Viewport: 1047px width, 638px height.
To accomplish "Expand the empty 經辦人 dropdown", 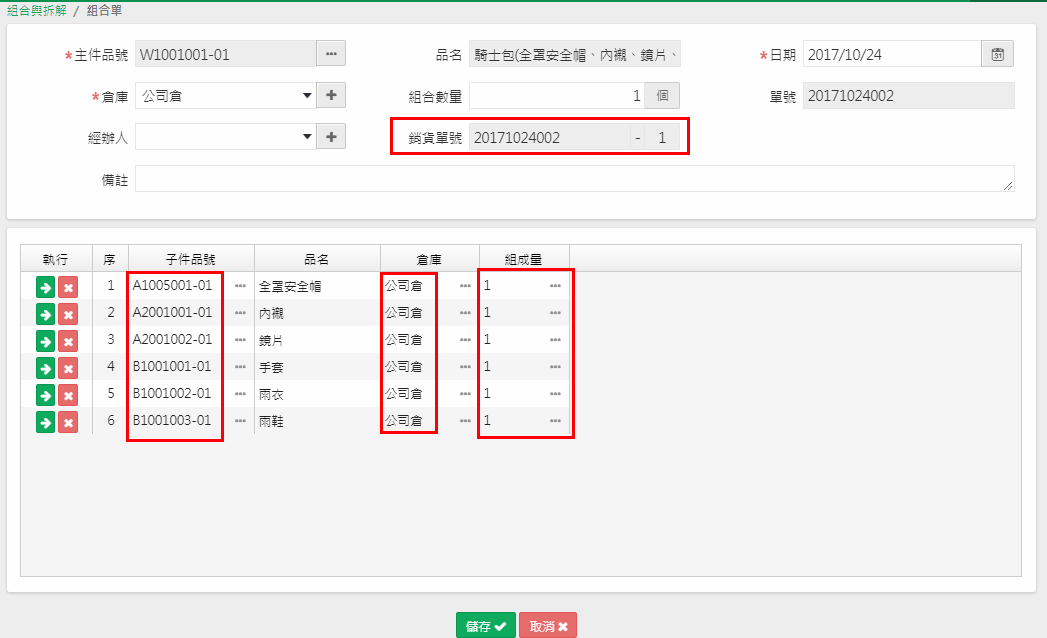I will pyautogui.click(x=226, y=137).
